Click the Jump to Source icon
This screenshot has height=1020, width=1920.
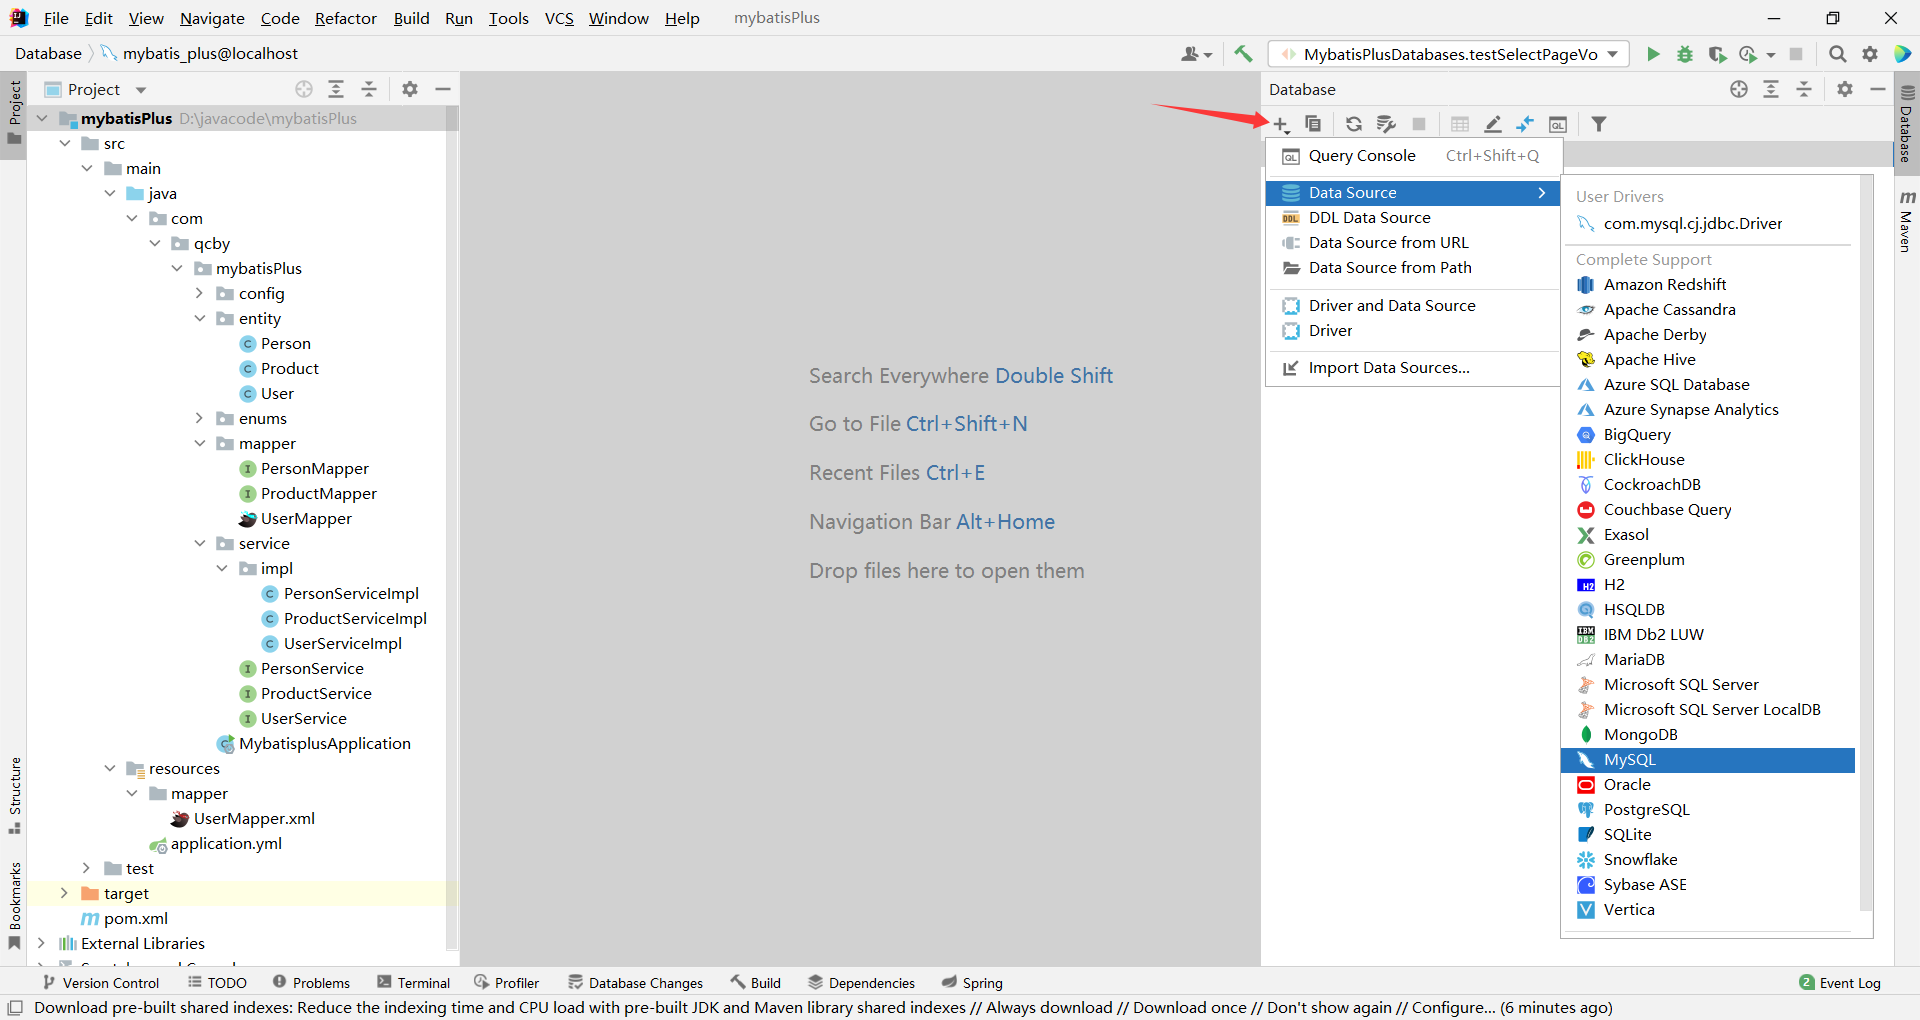[1525, 124]
